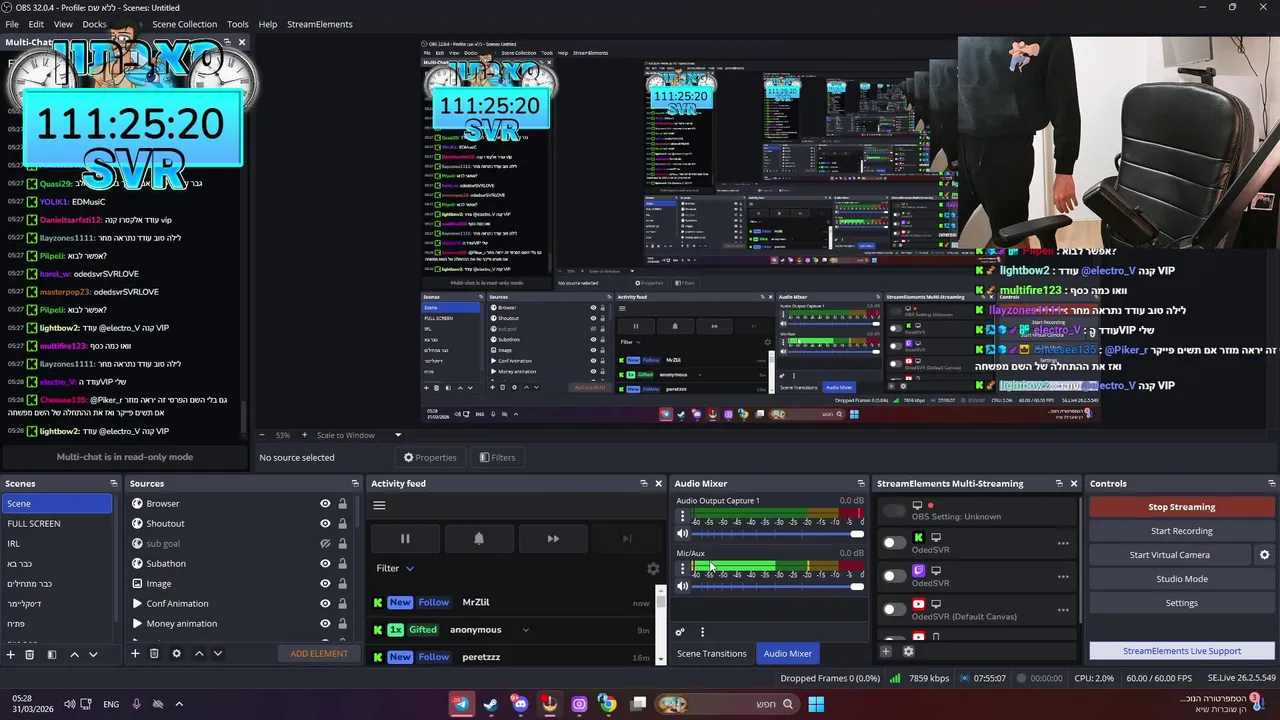Click Start Recording button
This screenshot has width=1280, height=720.
[x=1181, y=531]
